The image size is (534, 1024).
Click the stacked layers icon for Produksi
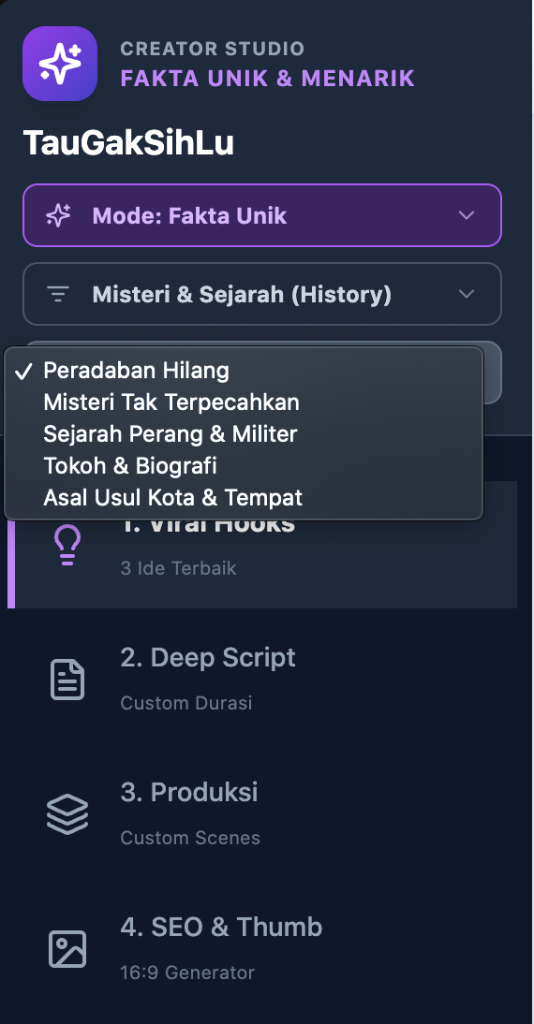[67, 814]
